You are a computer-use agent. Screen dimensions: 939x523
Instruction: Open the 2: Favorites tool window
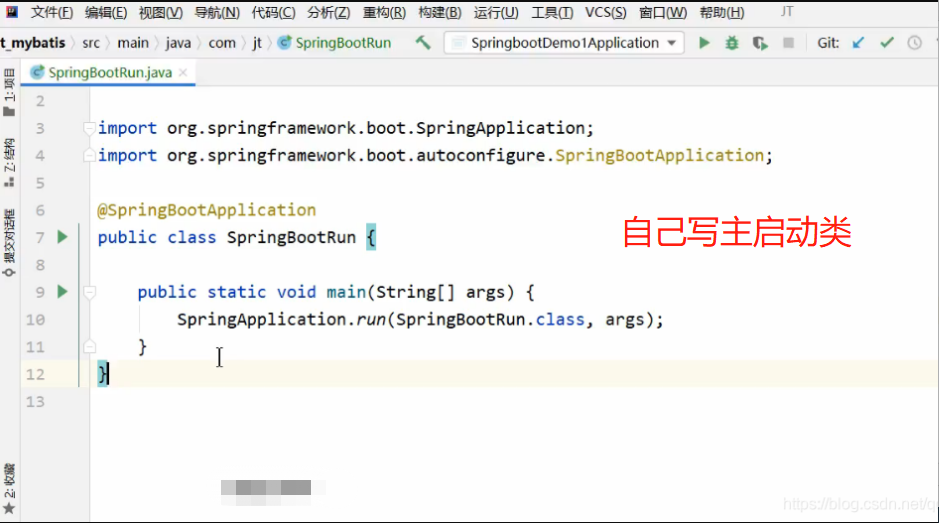pos(9,489)
